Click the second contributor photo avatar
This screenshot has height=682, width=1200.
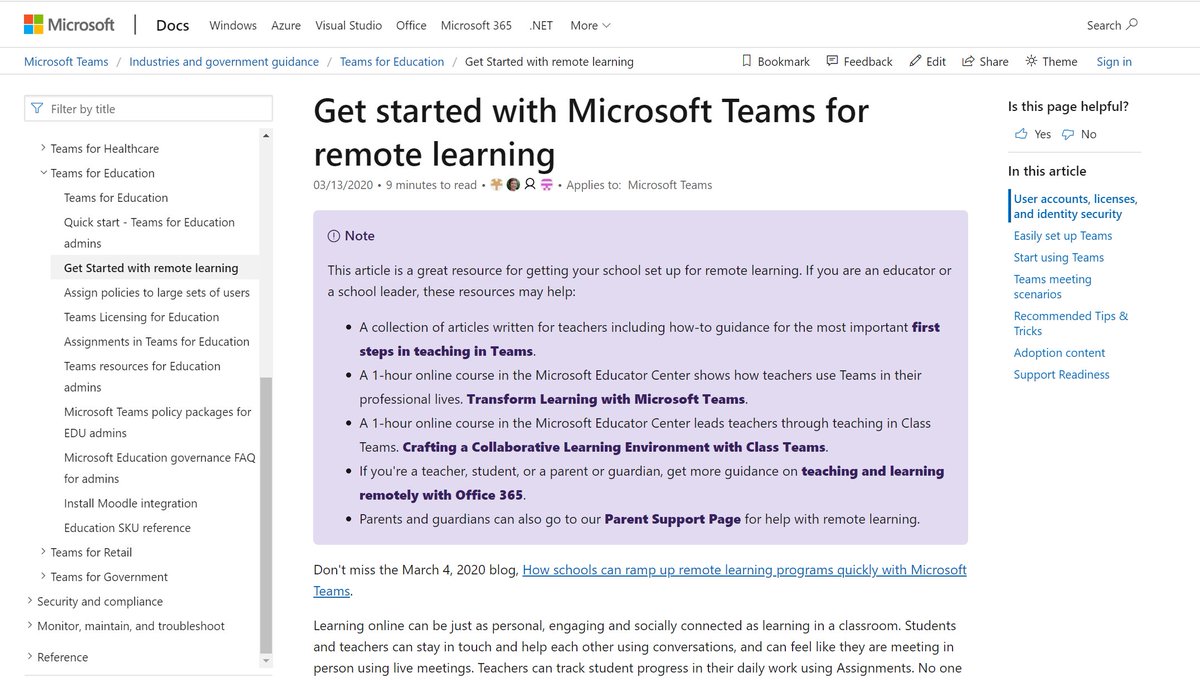tap(513, 184)
